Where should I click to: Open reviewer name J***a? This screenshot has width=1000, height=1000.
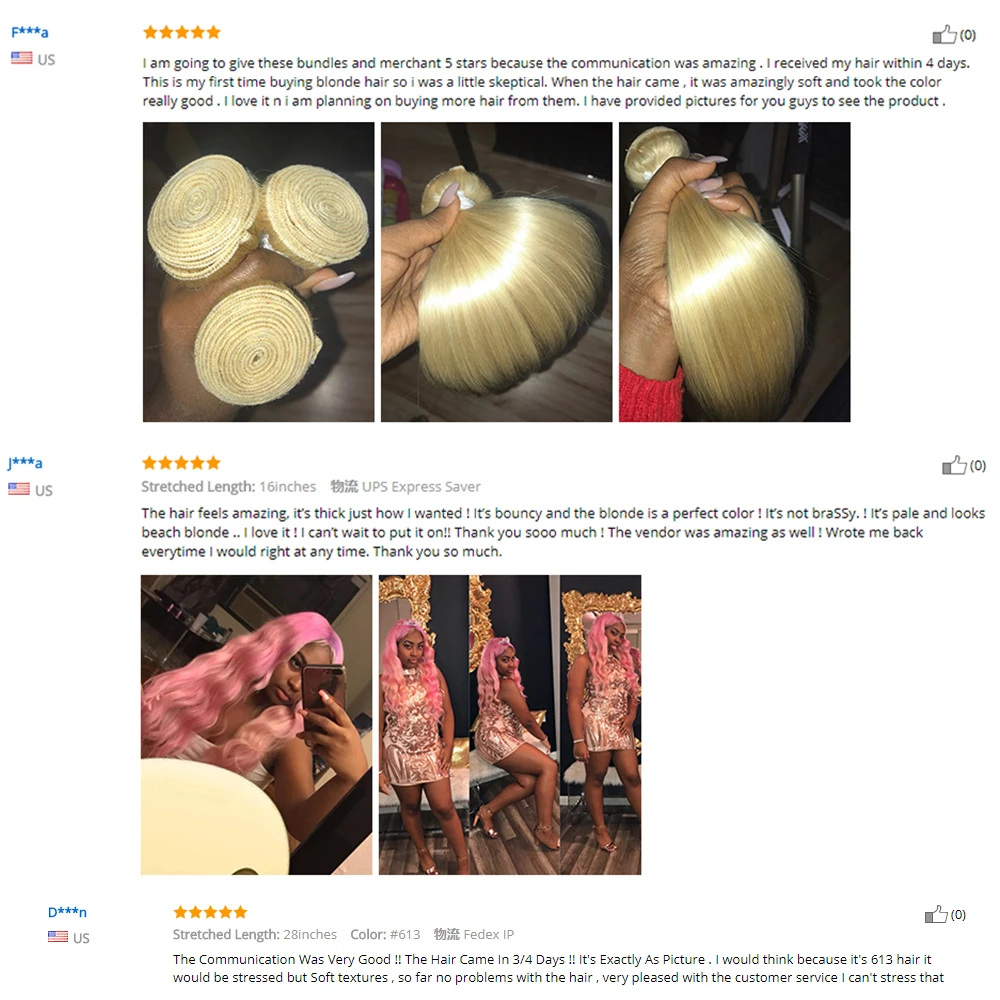pyautogui.click(x=25, y=462)
